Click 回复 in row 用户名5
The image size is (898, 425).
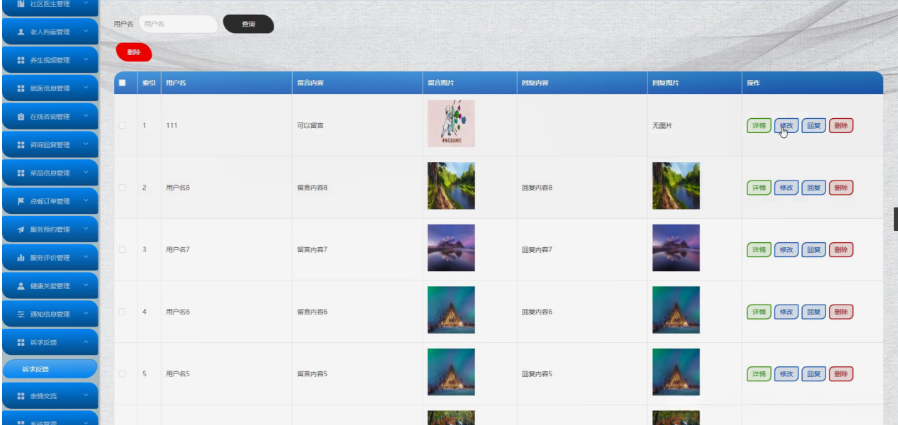tap(813, 374)
